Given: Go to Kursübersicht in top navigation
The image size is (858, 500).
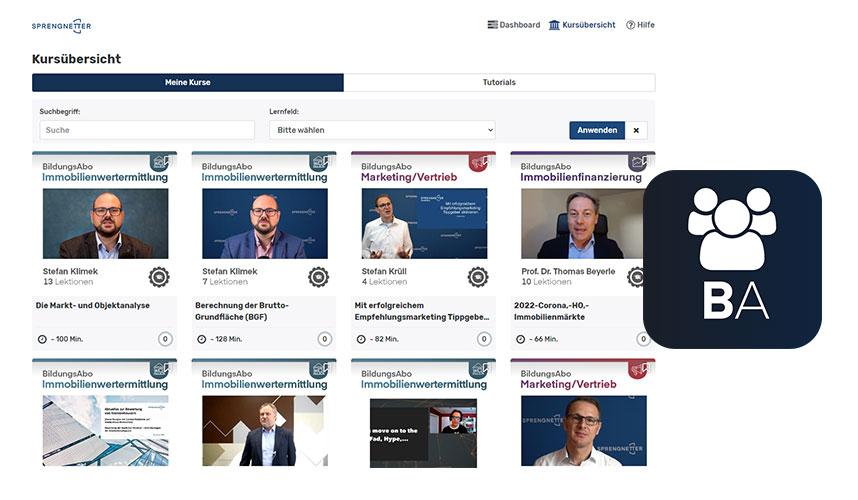Looking at the screenshot, I should tap(582, 25).
